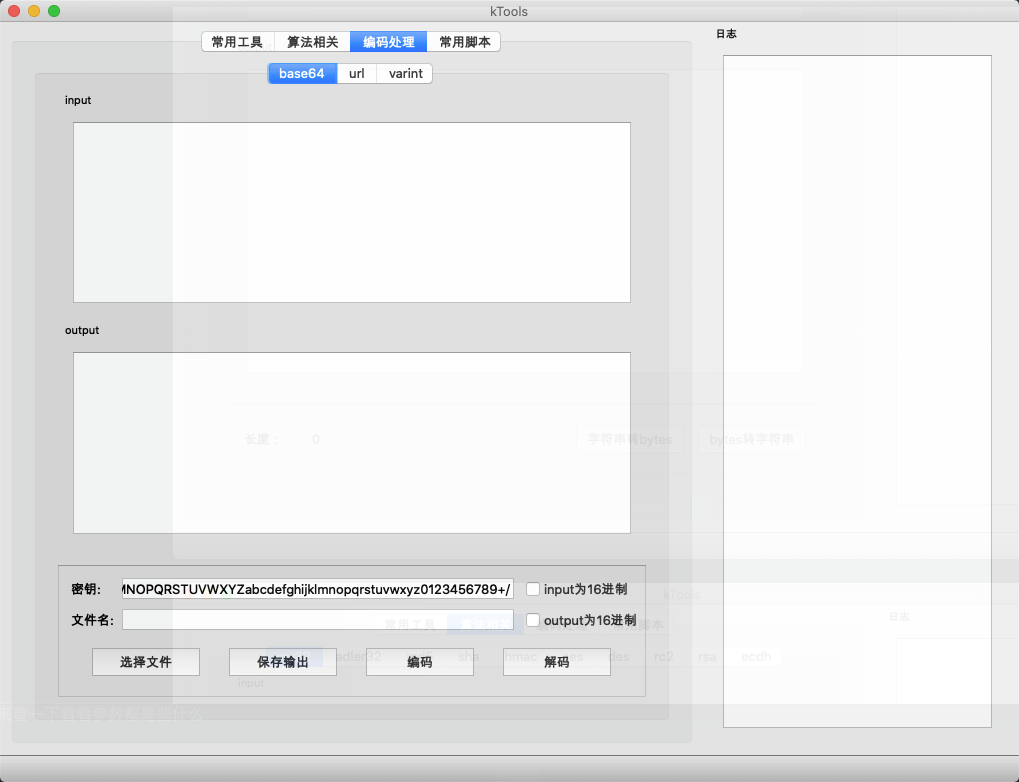The image size is (1019, 782).
Task: Click the 密钥: label
Action: pyautogui.click(x=86, y=589)
